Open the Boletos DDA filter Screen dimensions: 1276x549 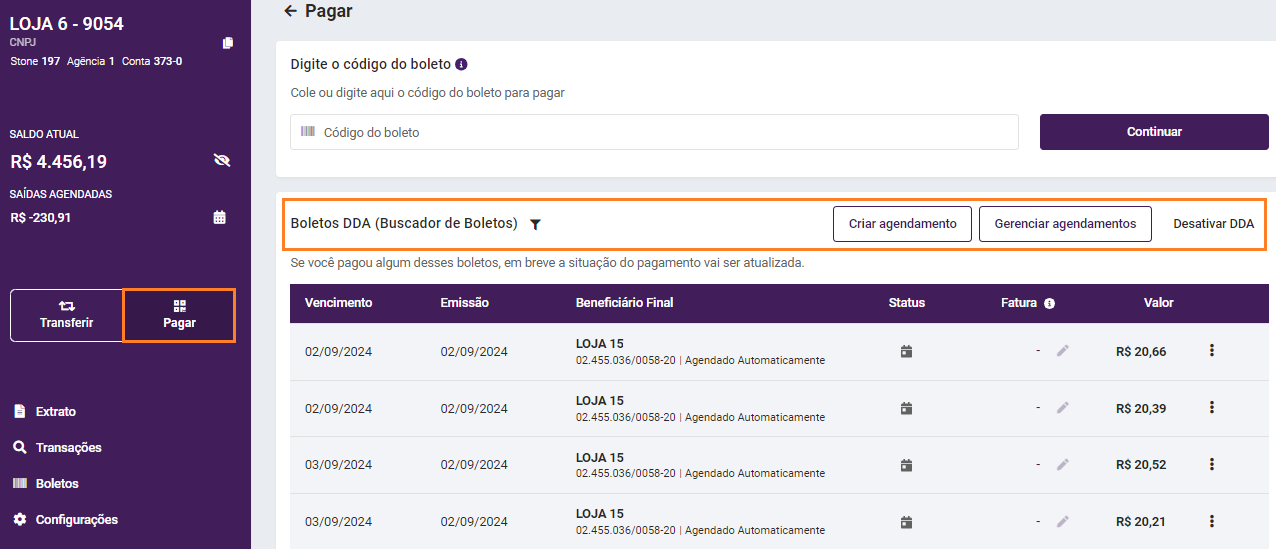tap(535, 225)
